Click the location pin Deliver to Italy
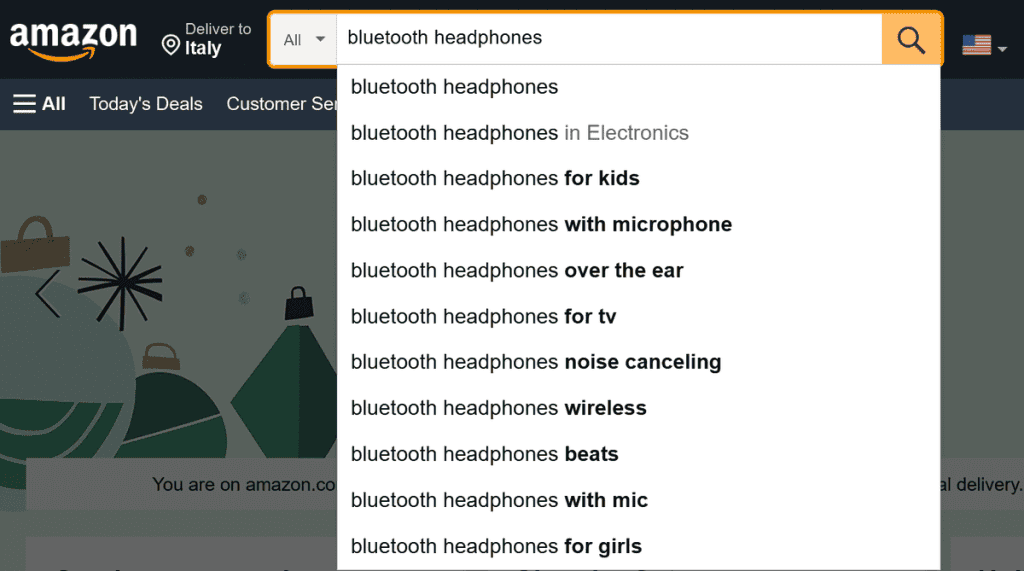Image resolution: width=1024 pixels, height=571 pixels. (x=206, y=39)
